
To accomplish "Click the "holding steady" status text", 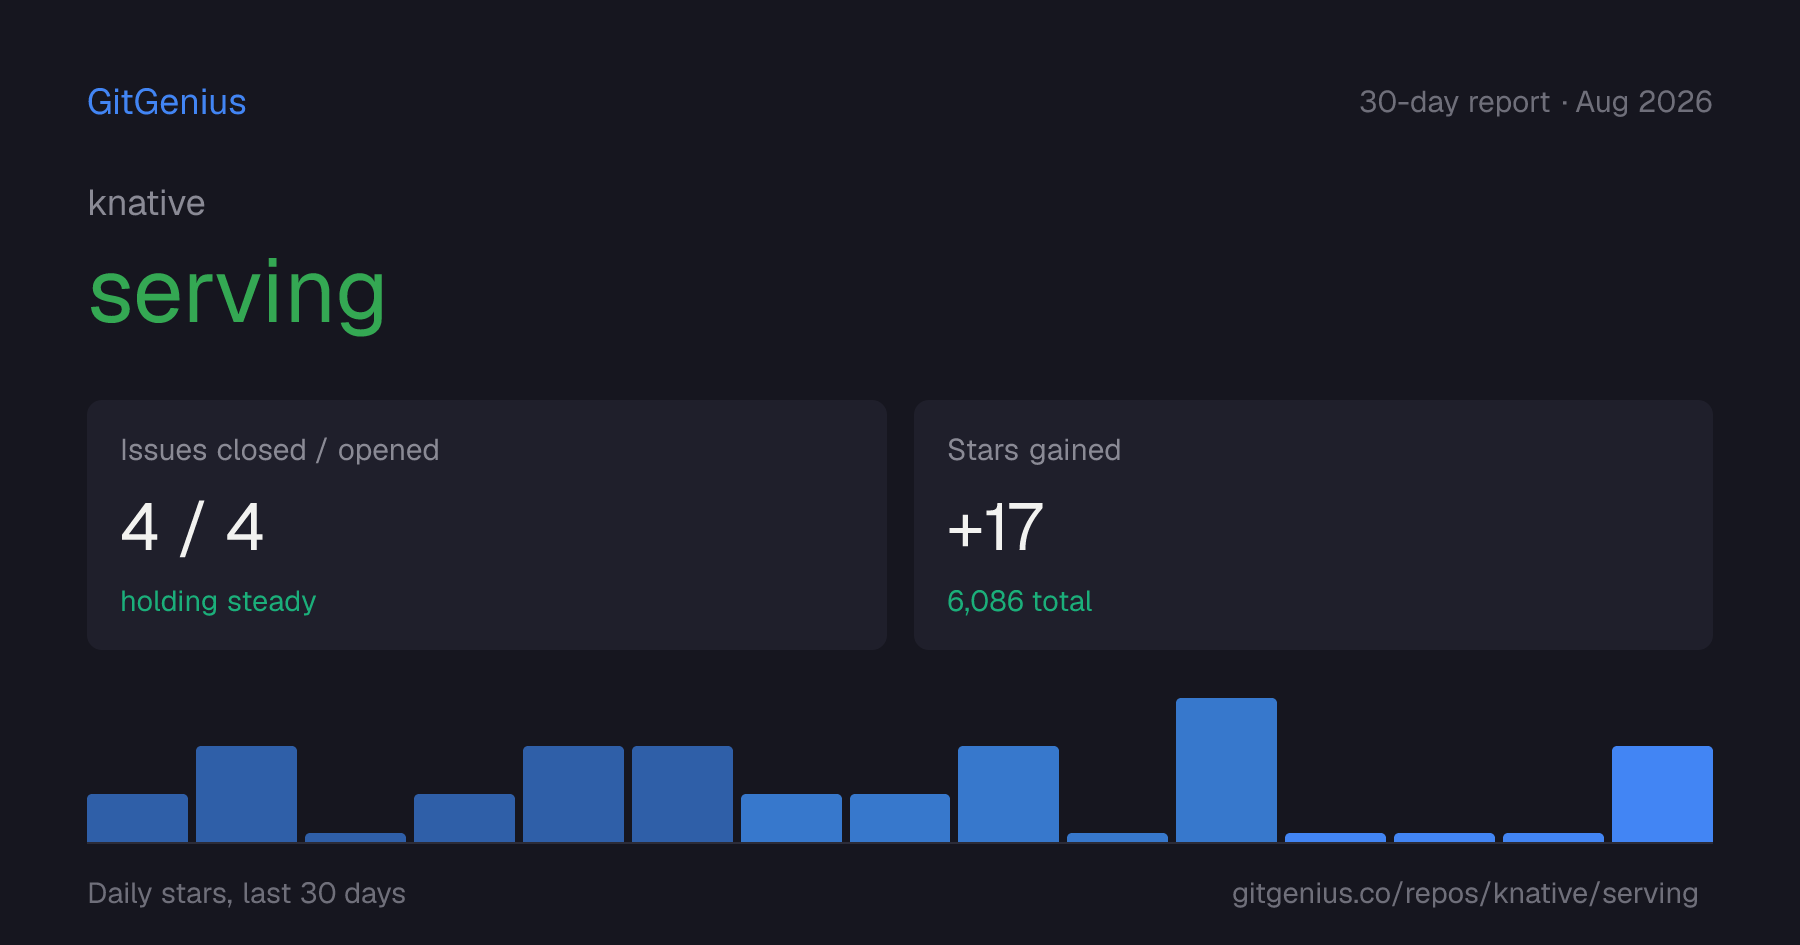I will click(x=218, y=601).
